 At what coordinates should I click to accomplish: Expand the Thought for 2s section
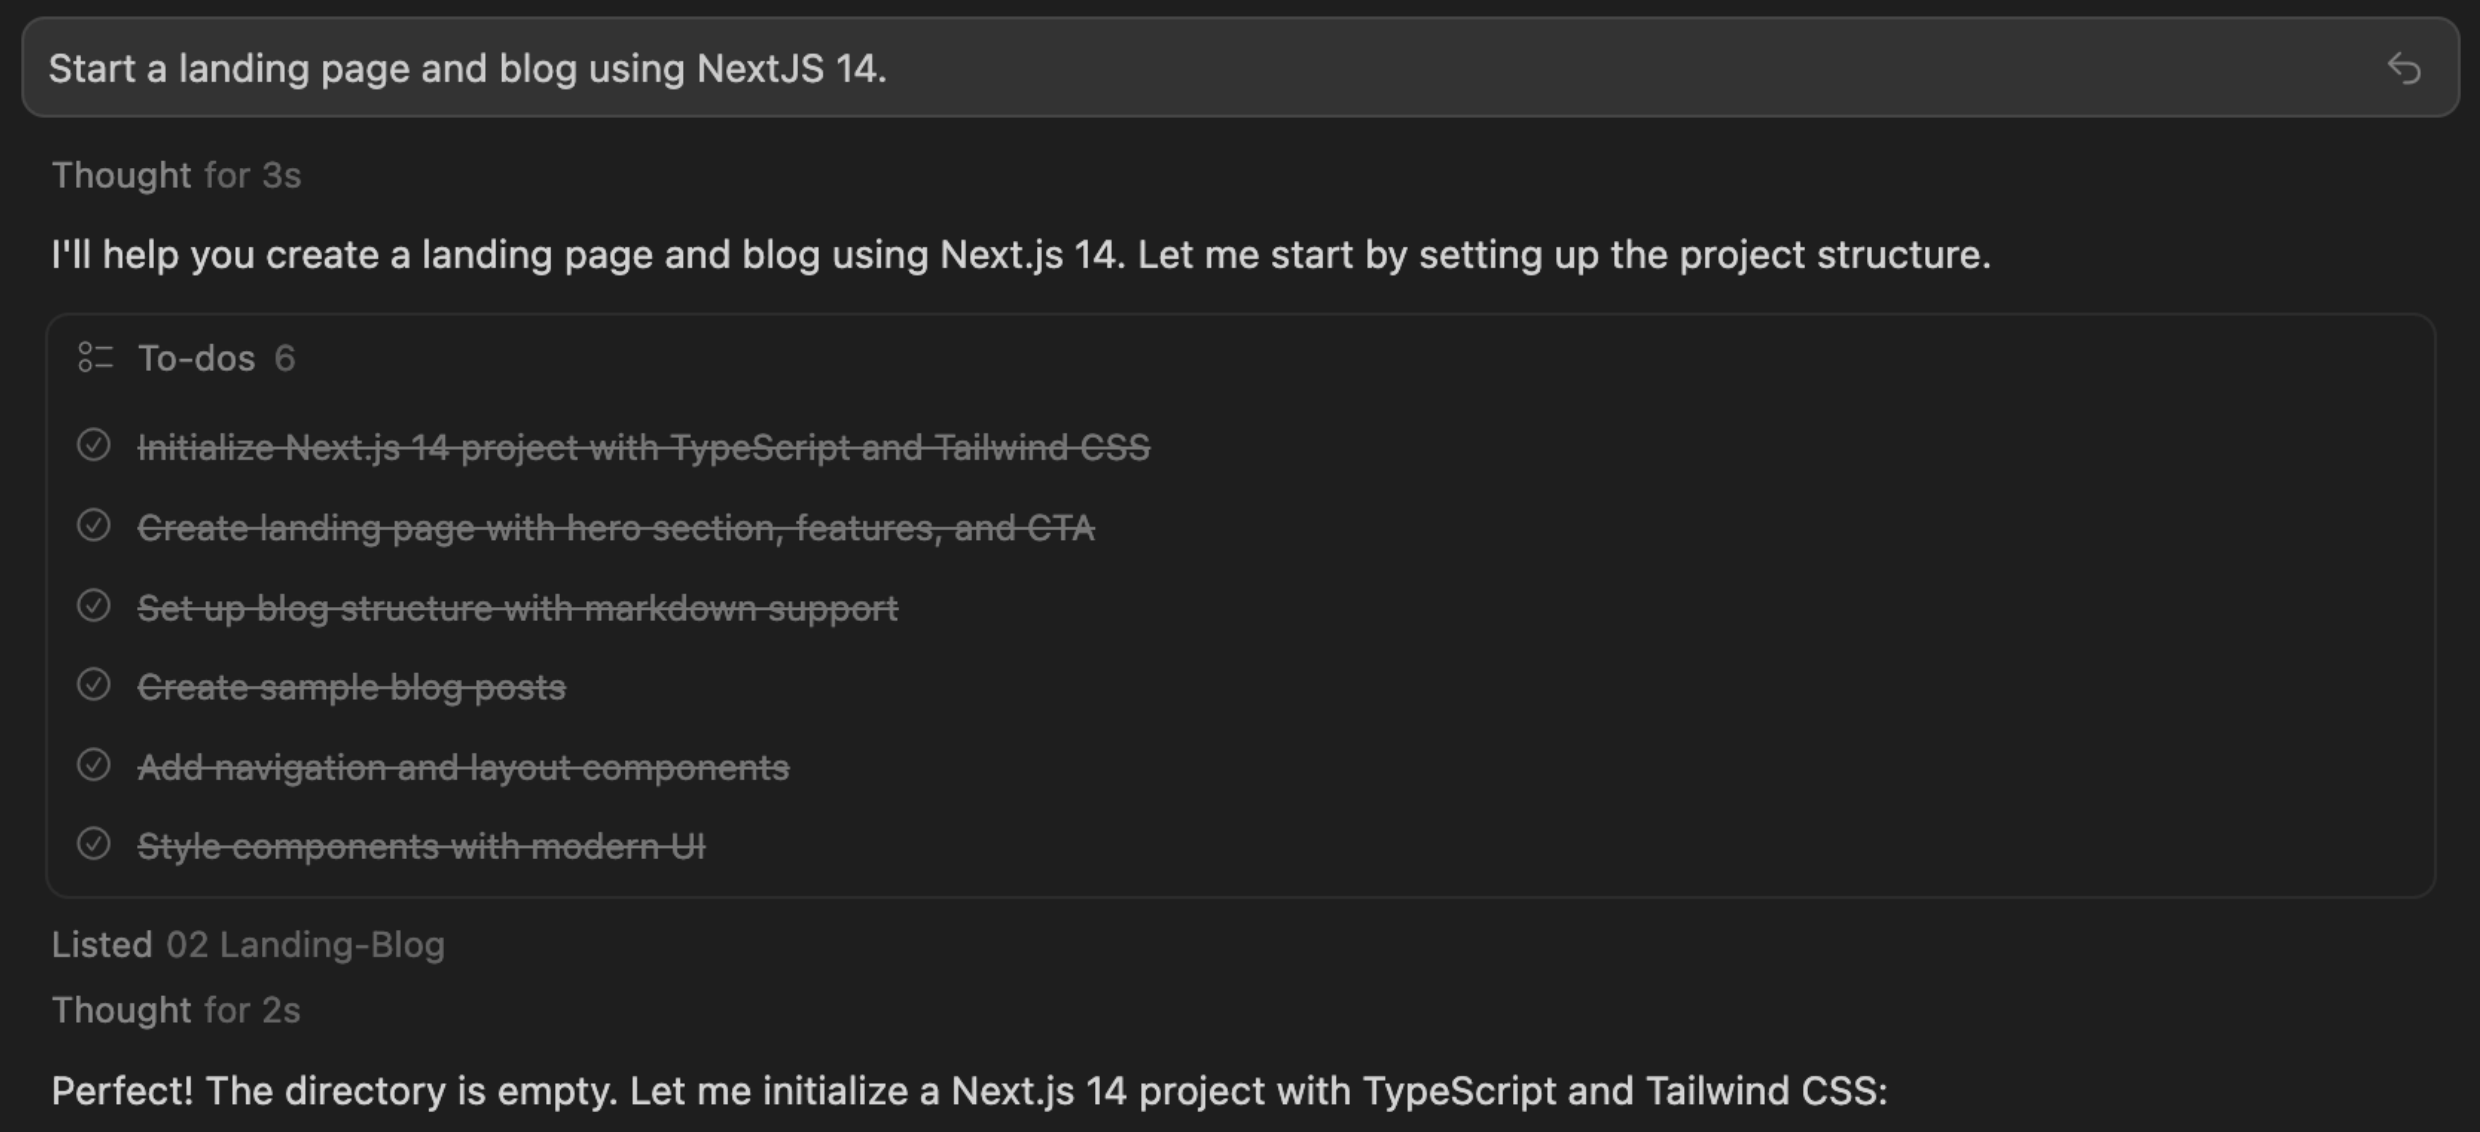click(176, 1011)
